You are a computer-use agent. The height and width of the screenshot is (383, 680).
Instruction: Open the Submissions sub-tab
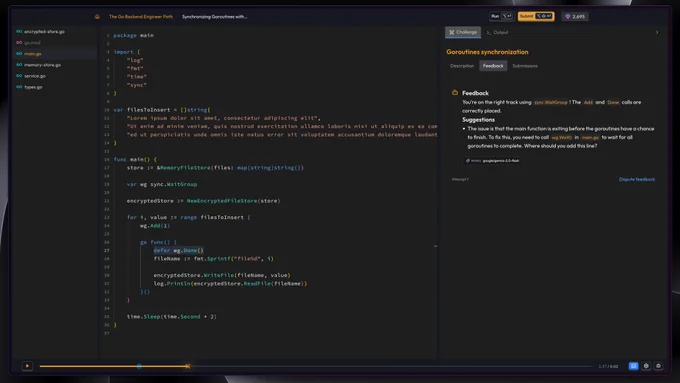[x=525, y=66]
